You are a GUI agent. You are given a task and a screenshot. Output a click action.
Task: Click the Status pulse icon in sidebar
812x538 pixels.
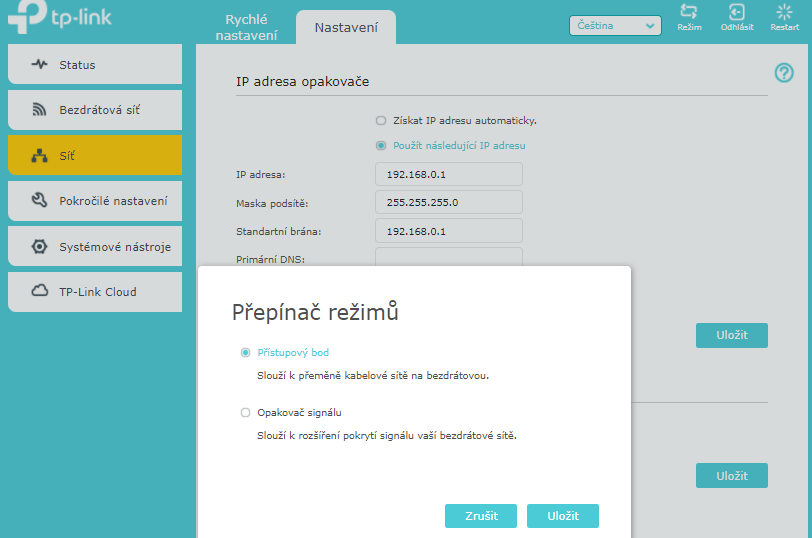(x=40, y=65)
